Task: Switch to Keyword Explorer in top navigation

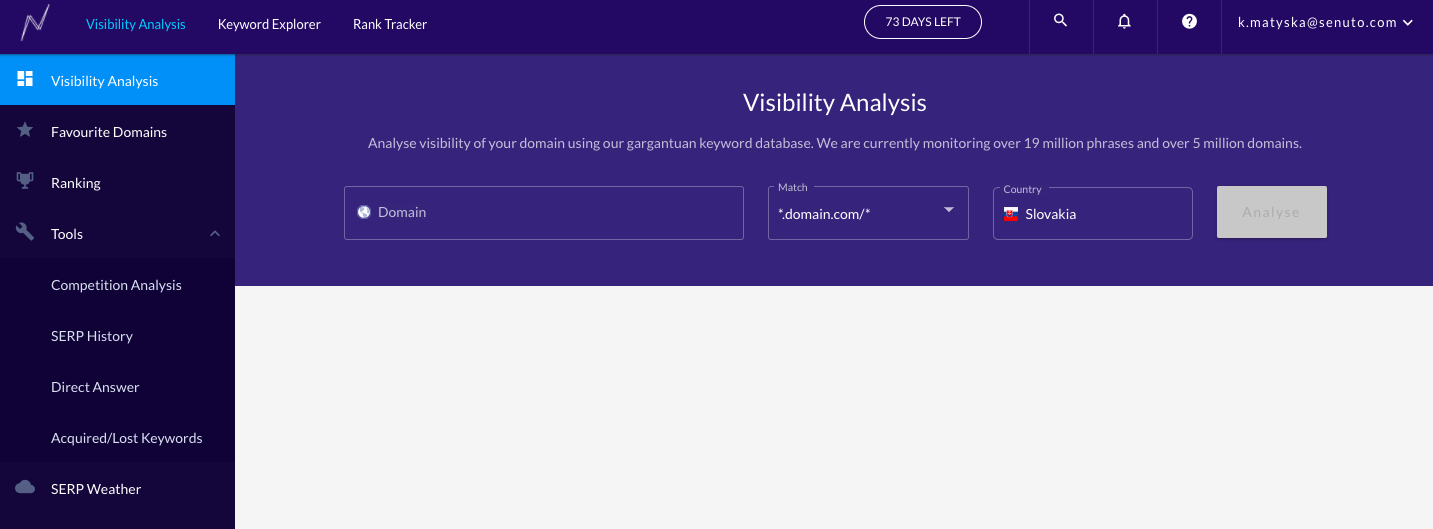Action: 269,24
